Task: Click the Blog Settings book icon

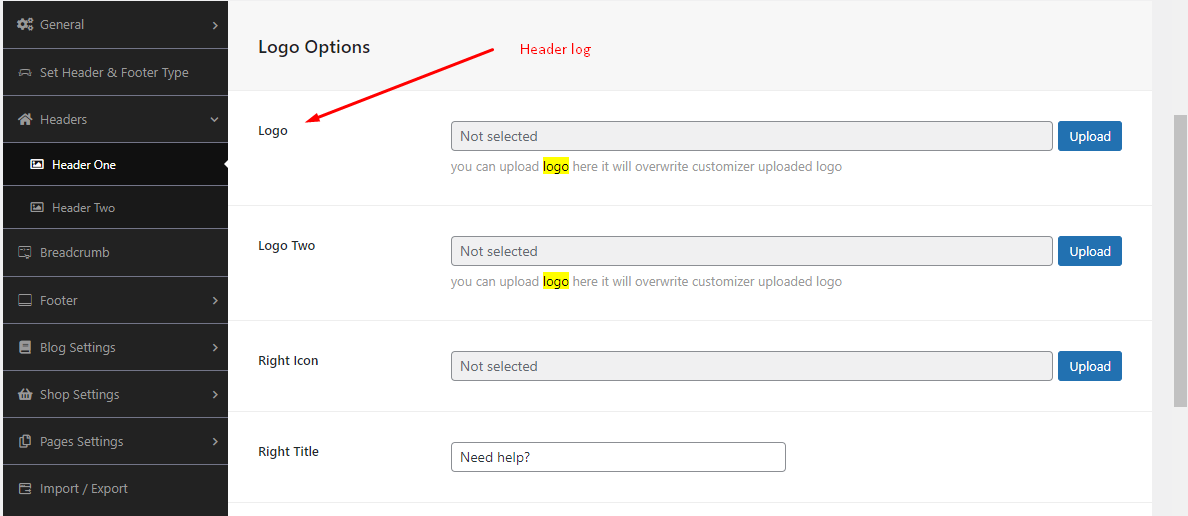Action: (x=26, y=348)
